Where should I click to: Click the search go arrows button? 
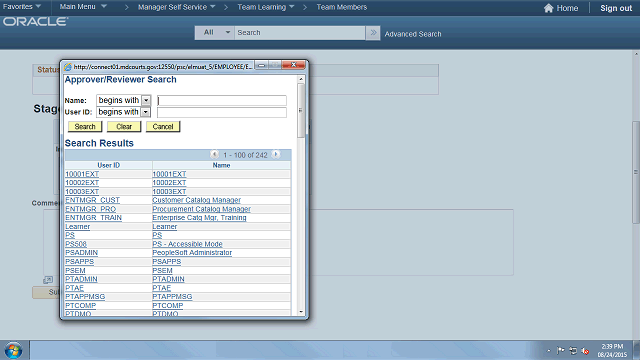(373, 33)
